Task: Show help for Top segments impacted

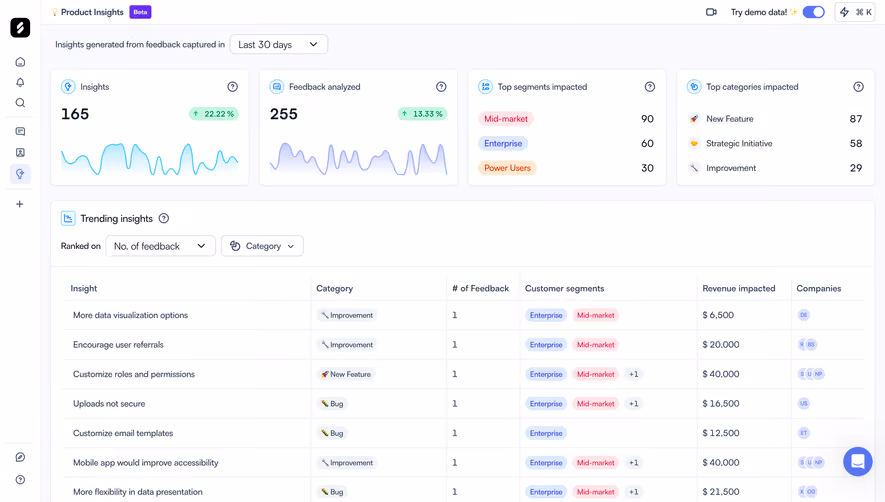Action: [650, 86]
